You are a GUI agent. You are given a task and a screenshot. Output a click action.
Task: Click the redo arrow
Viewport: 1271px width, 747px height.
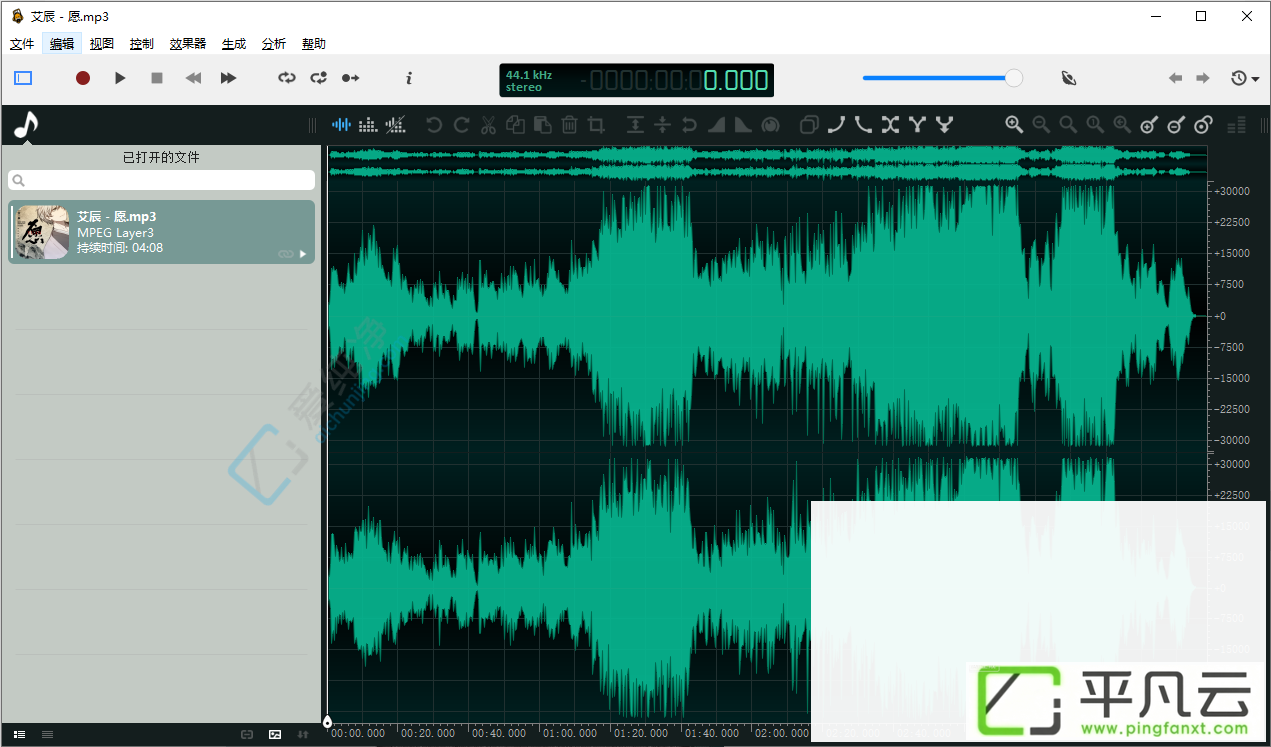coord(461,125)
